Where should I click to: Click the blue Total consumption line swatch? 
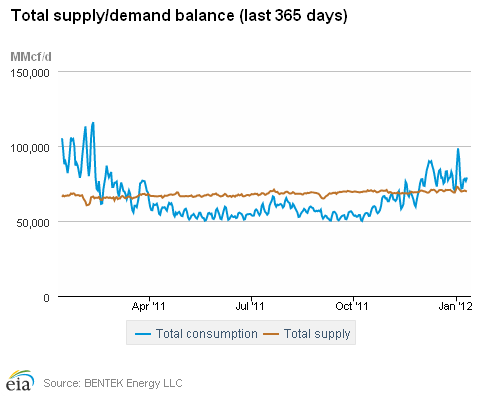point(143,334)
